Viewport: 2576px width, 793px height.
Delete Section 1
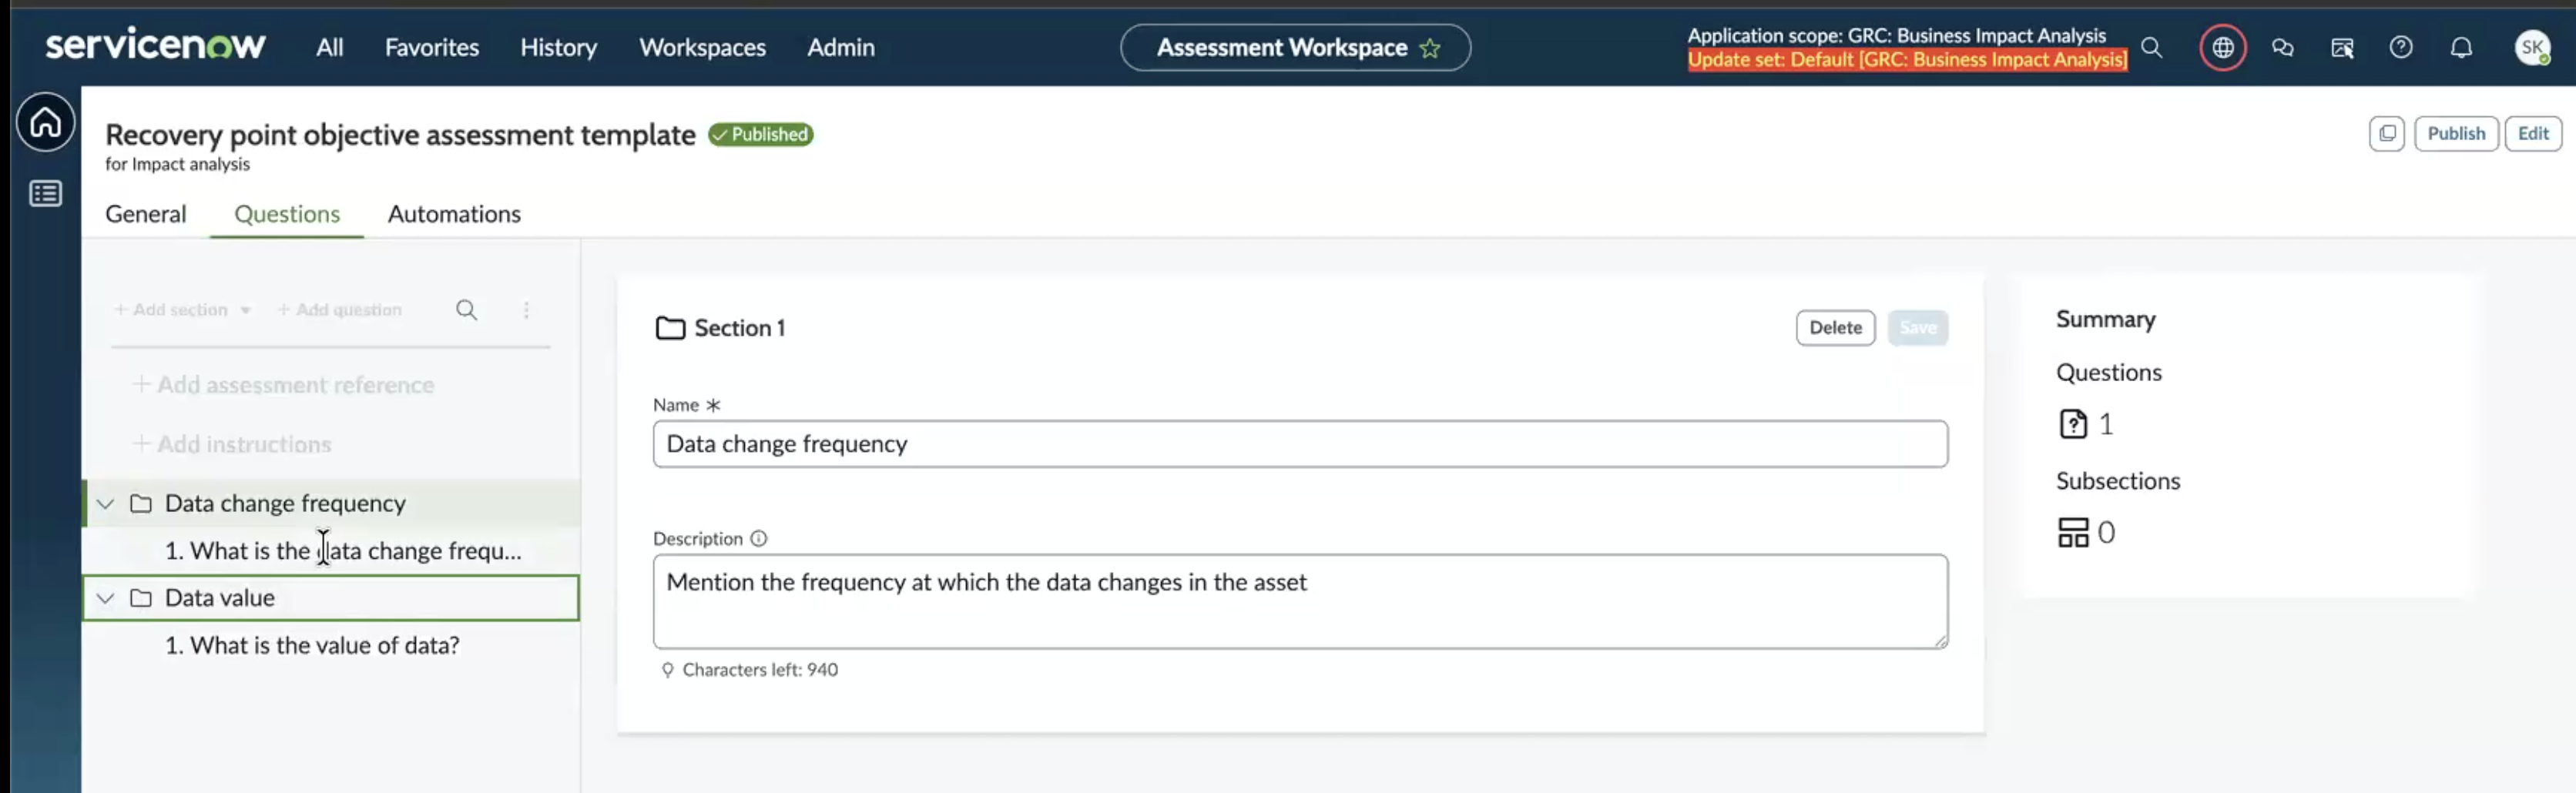(1835, 328)
